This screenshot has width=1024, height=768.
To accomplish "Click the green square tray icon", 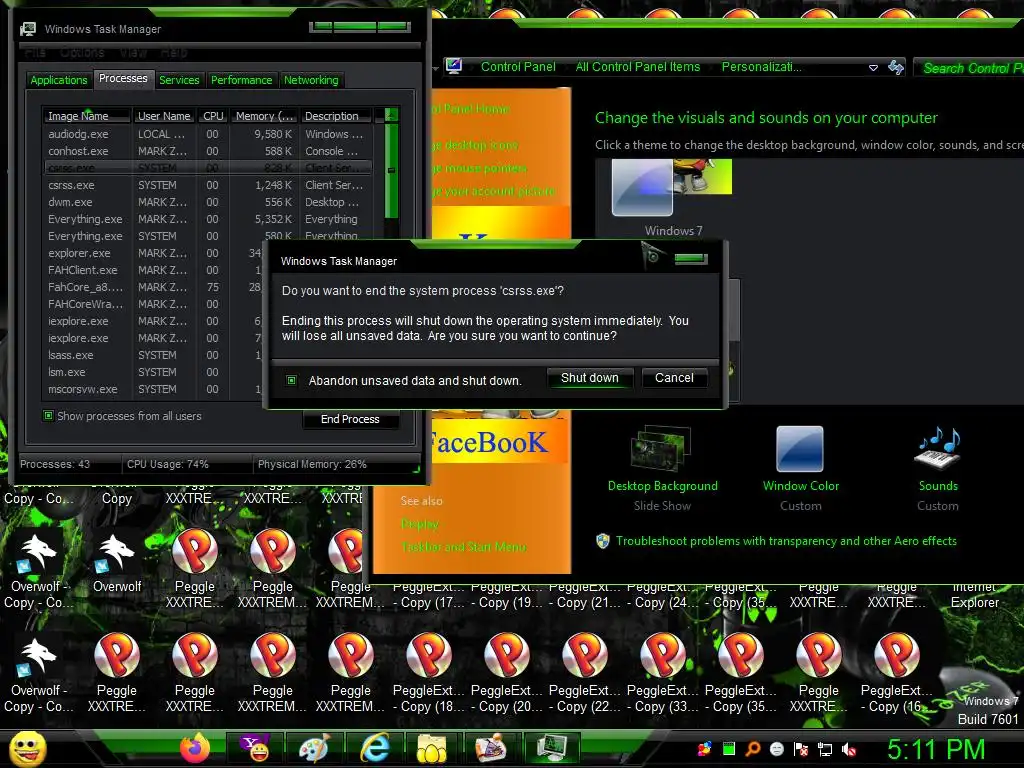I will point(729,749).
